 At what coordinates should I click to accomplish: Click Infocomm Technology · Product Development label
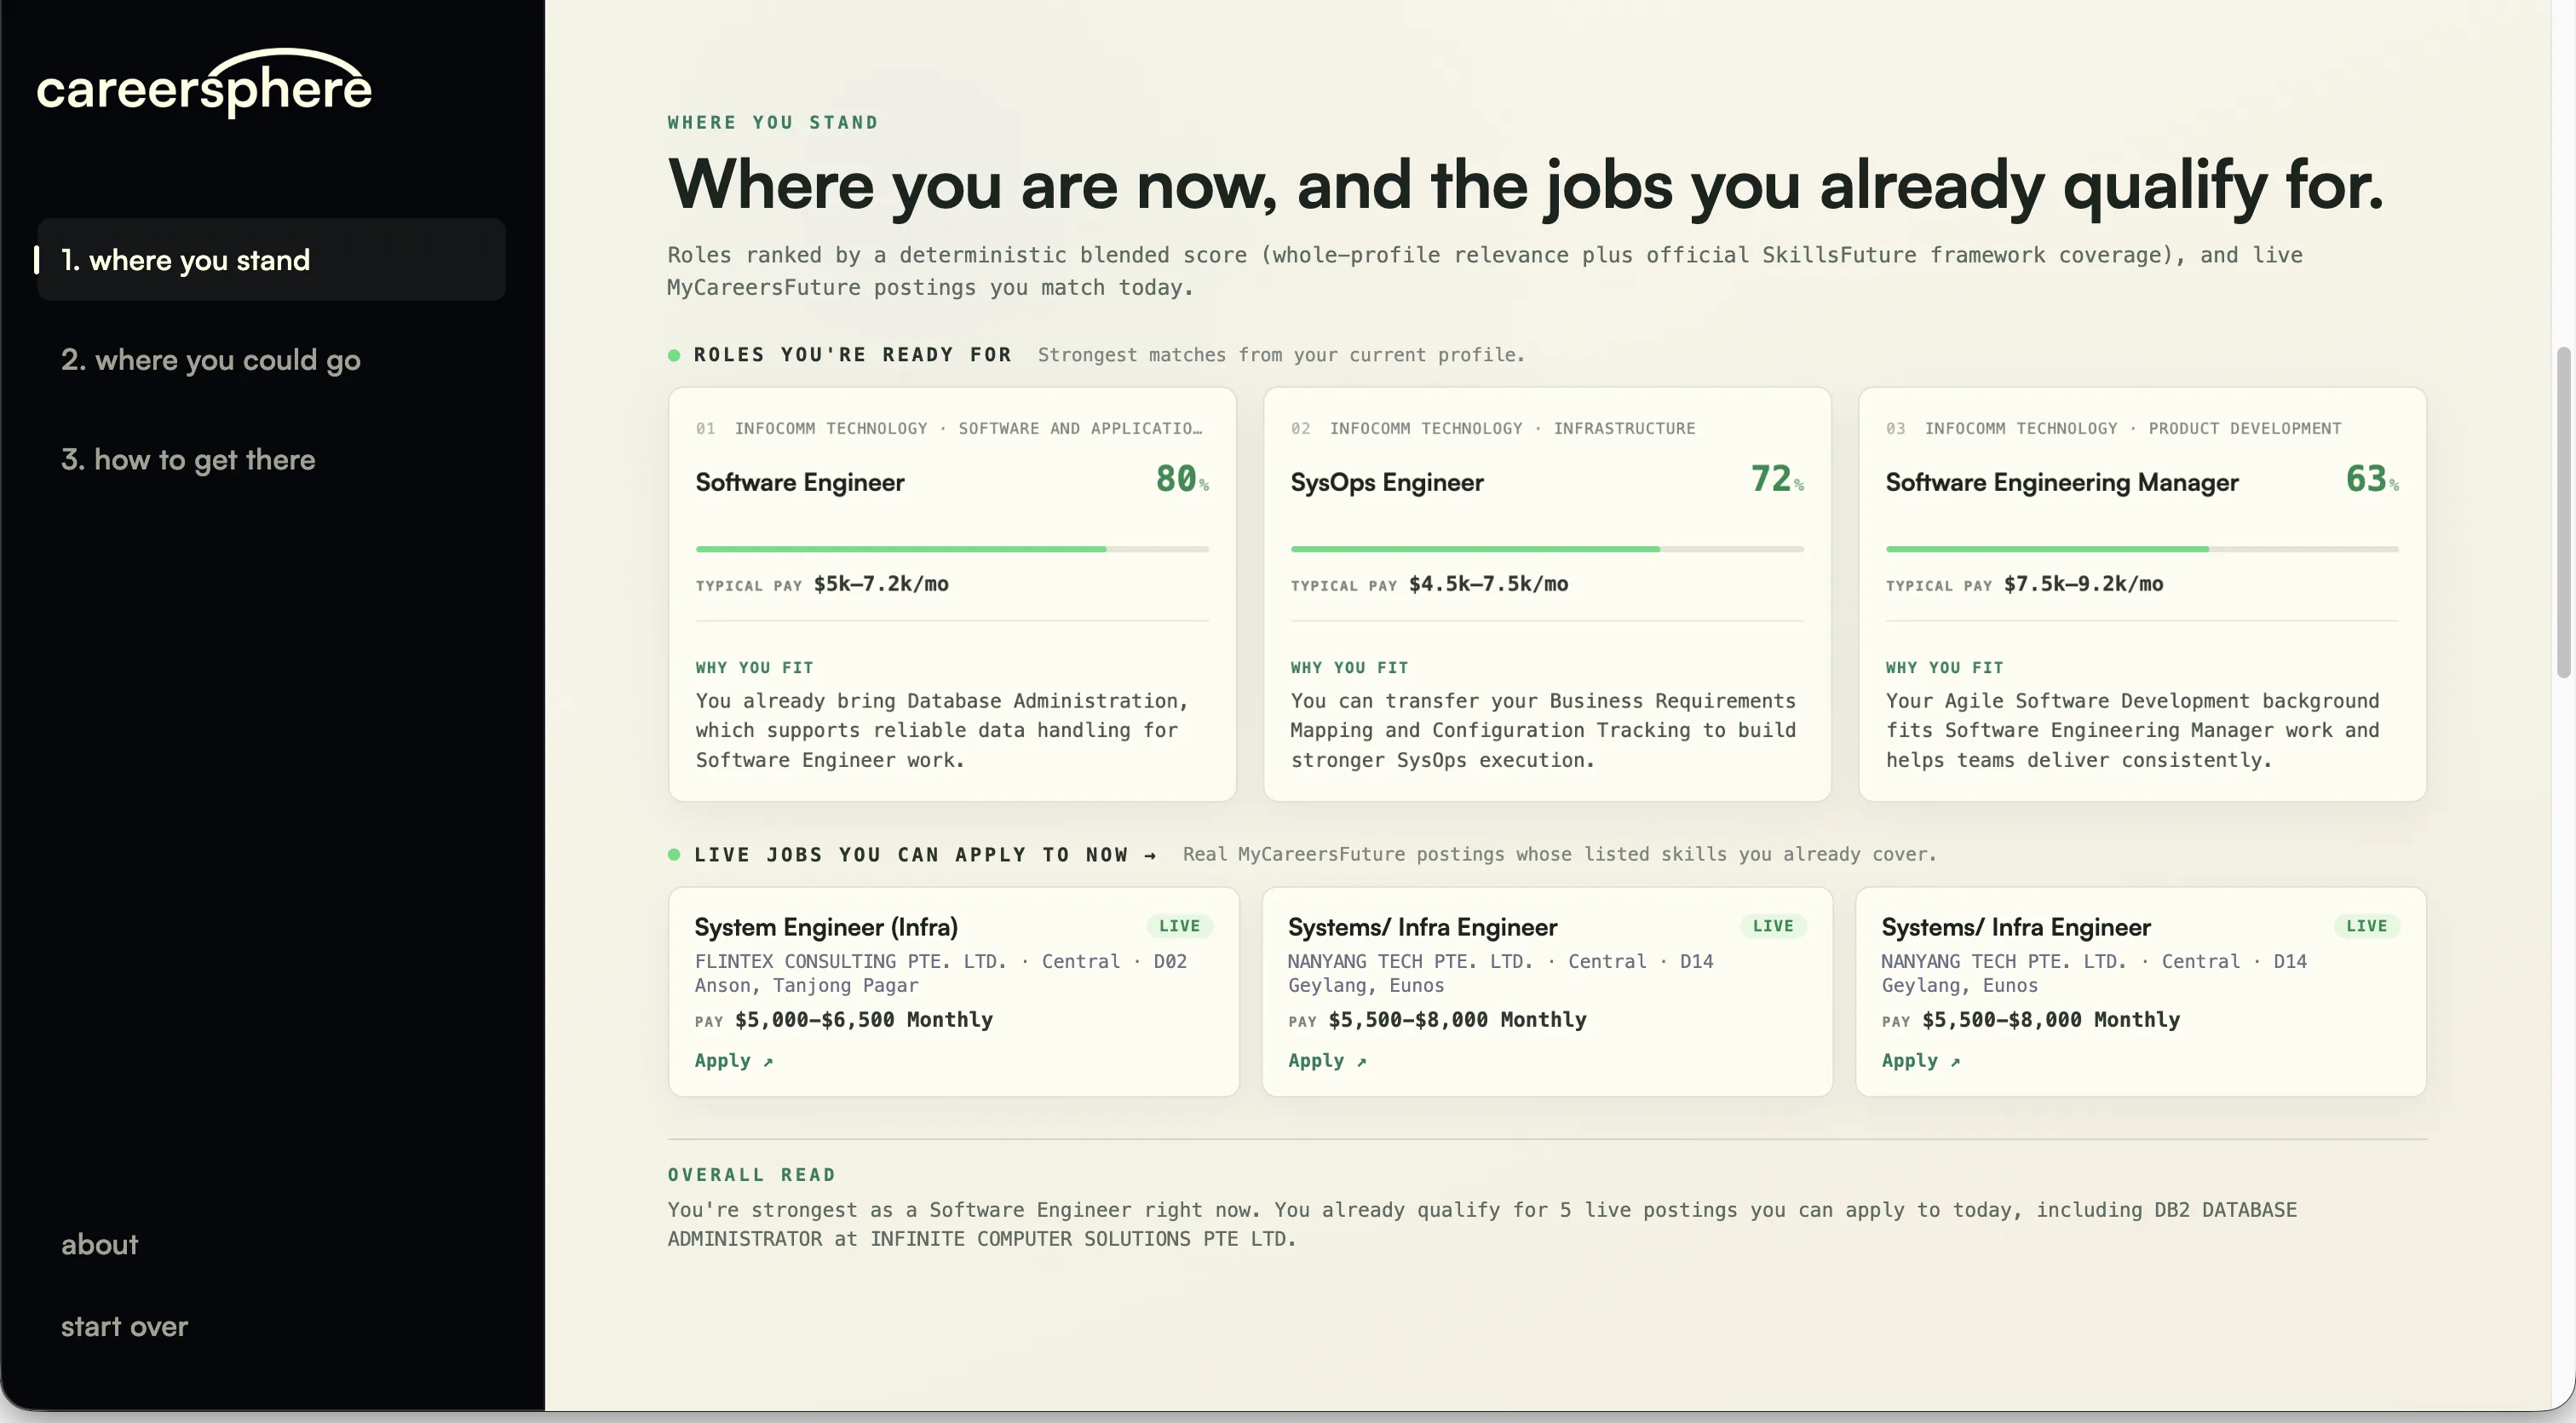click(2133, 429)
